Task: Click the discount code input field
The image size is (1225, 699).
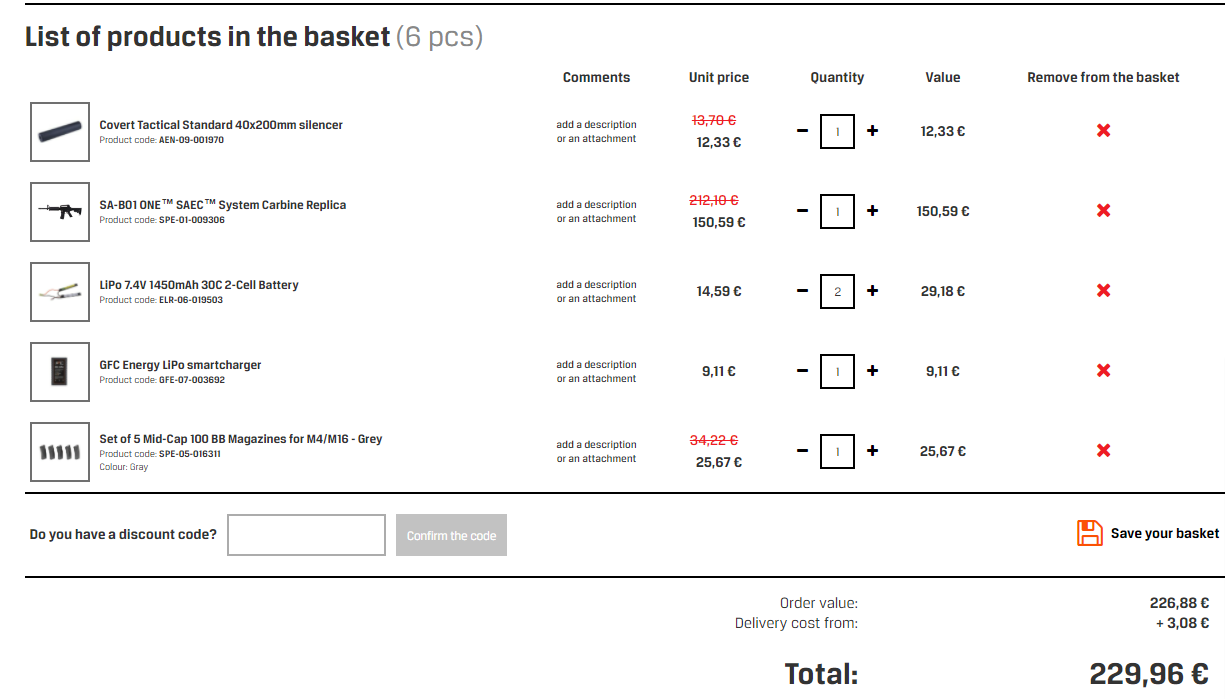Action: click(x=306, y=535)
